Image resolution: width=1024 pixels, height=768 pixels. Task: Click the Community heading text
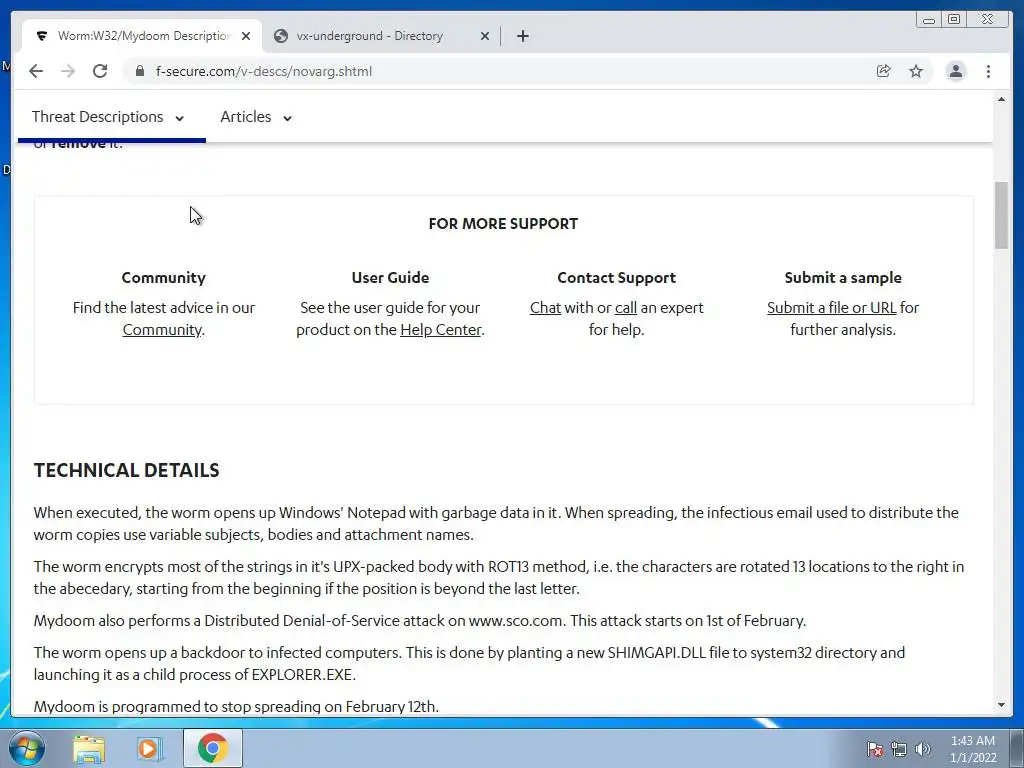pyautogui.click(x=163, y=278)
